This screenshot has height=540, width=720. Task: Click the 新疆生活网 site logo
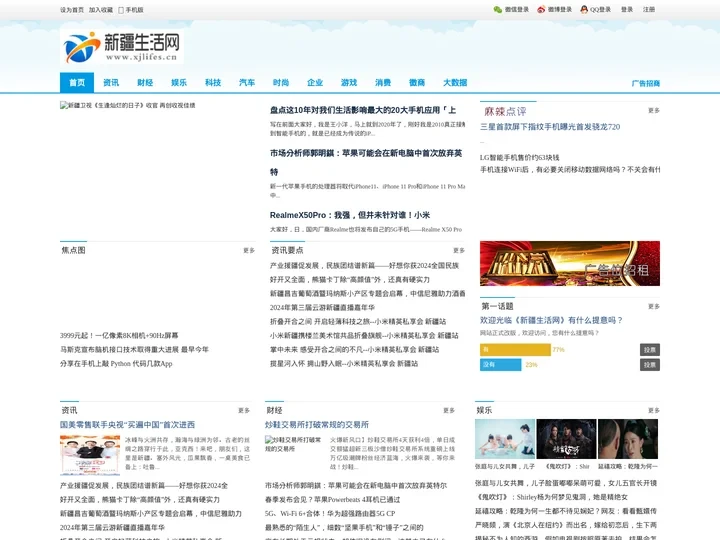tap(122, 47)
